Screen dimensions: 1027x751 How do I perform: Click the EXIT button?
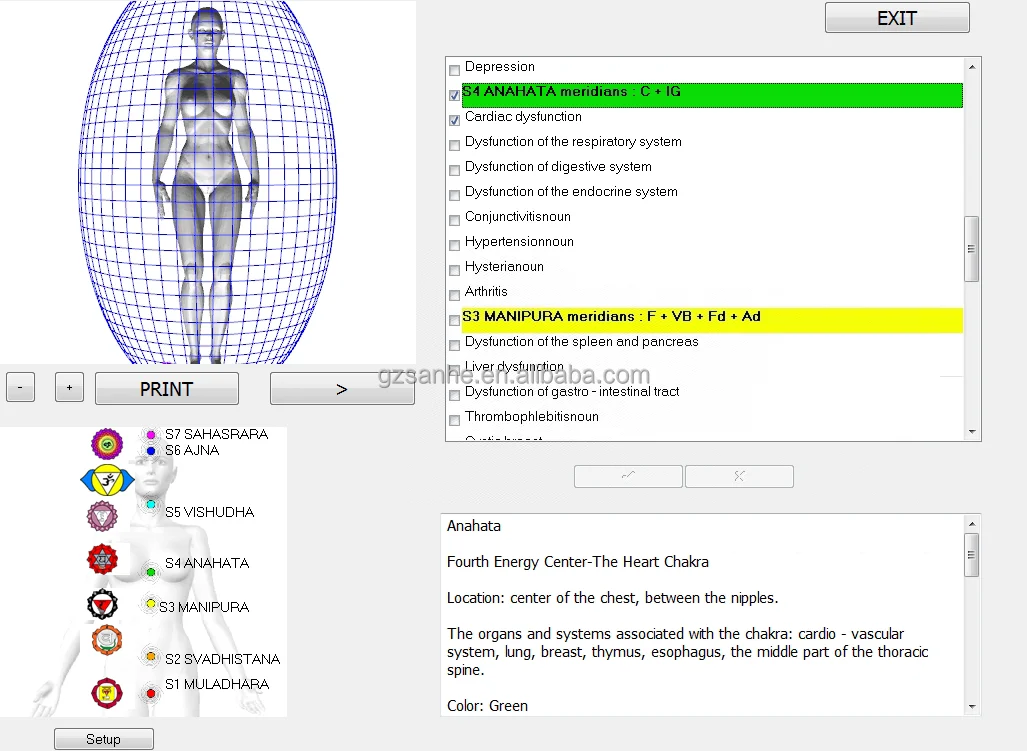click(895, 17)
